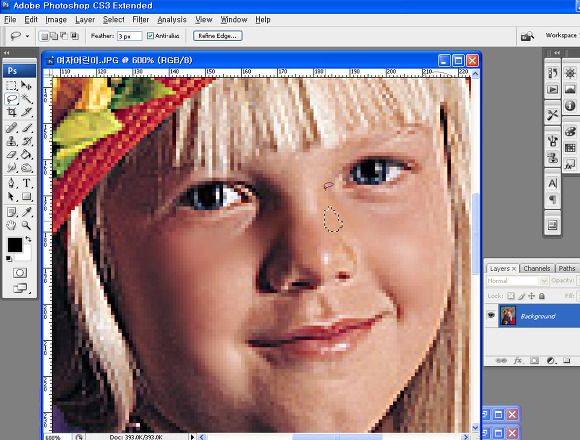Click the foreground color swatch (black)
580x440 pixels.
[x=15, y=245]
